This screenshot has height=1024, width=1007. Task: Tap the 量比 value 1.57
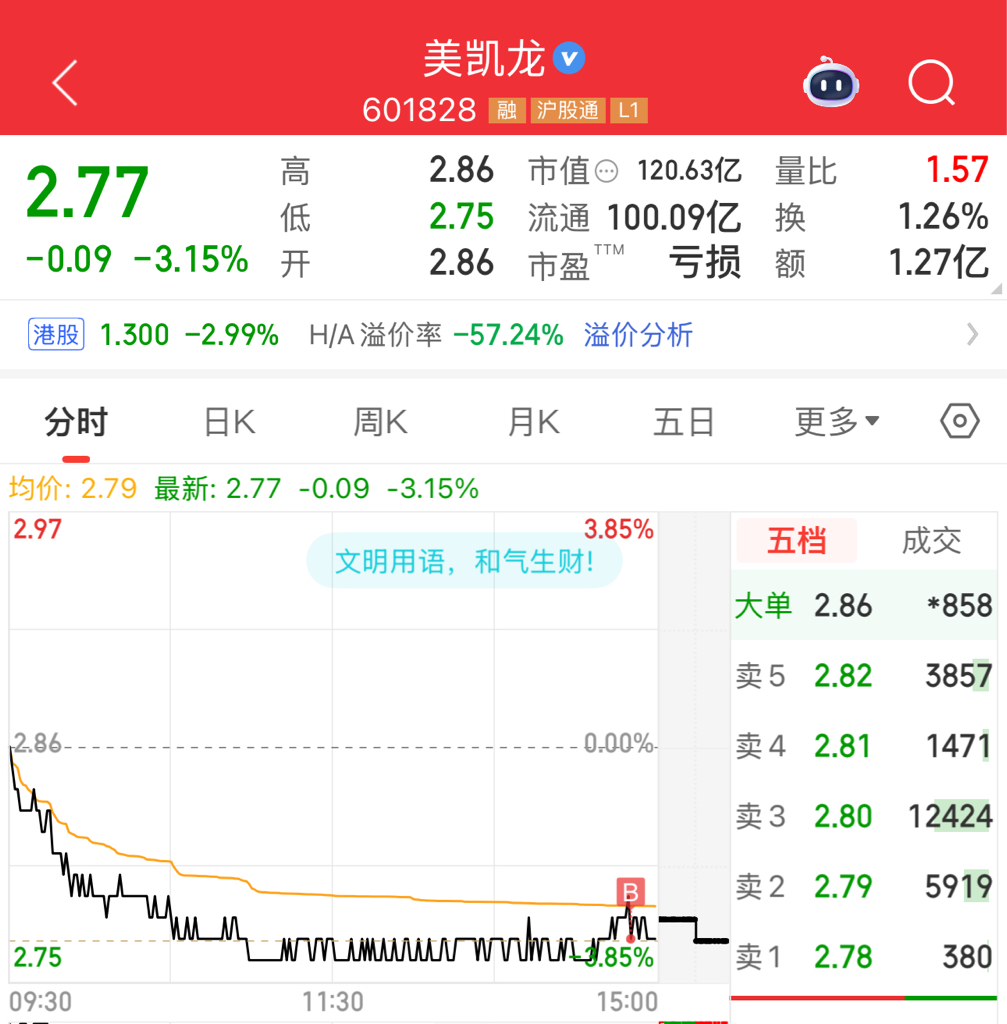[x=957, y=170]
